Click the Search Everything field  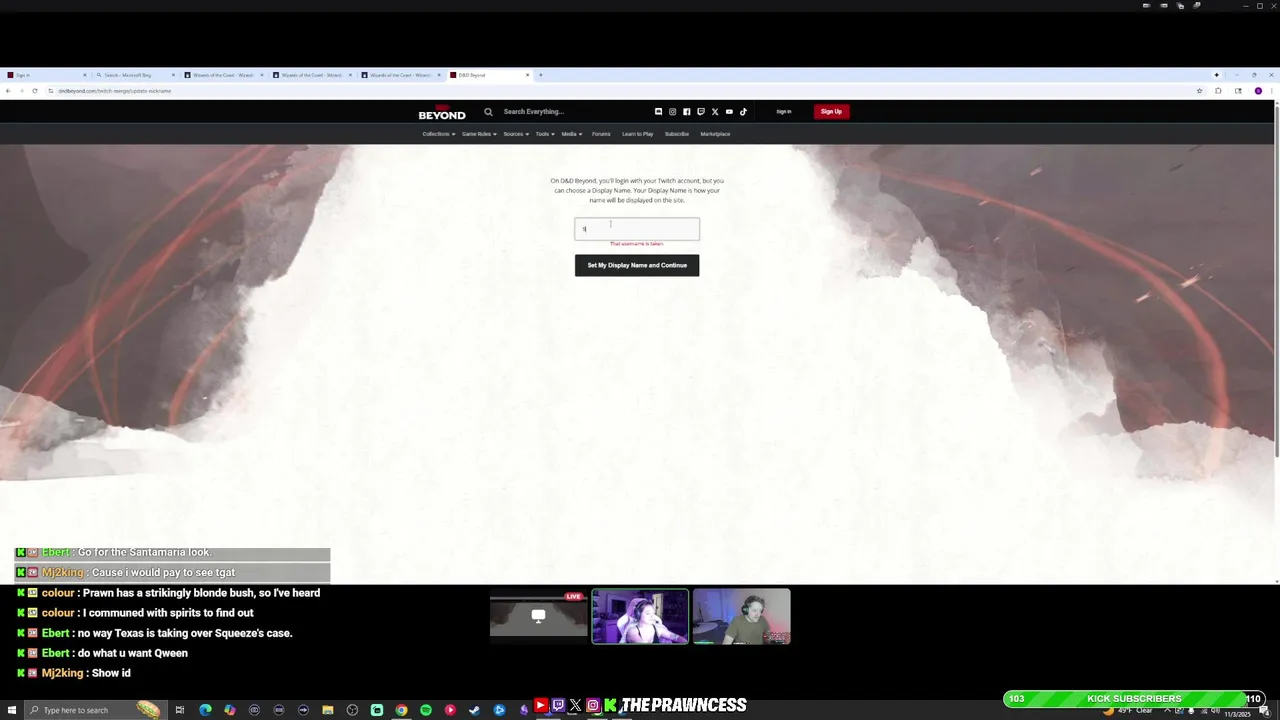[x=534, y=112]
